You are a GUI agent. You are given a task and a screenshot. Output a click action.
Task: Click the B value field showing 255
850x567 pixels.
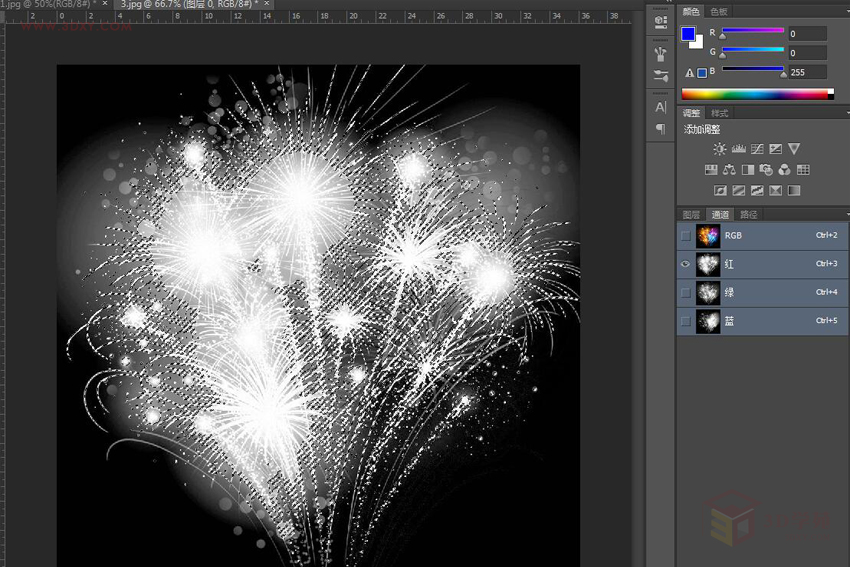[x=807, y=72]
